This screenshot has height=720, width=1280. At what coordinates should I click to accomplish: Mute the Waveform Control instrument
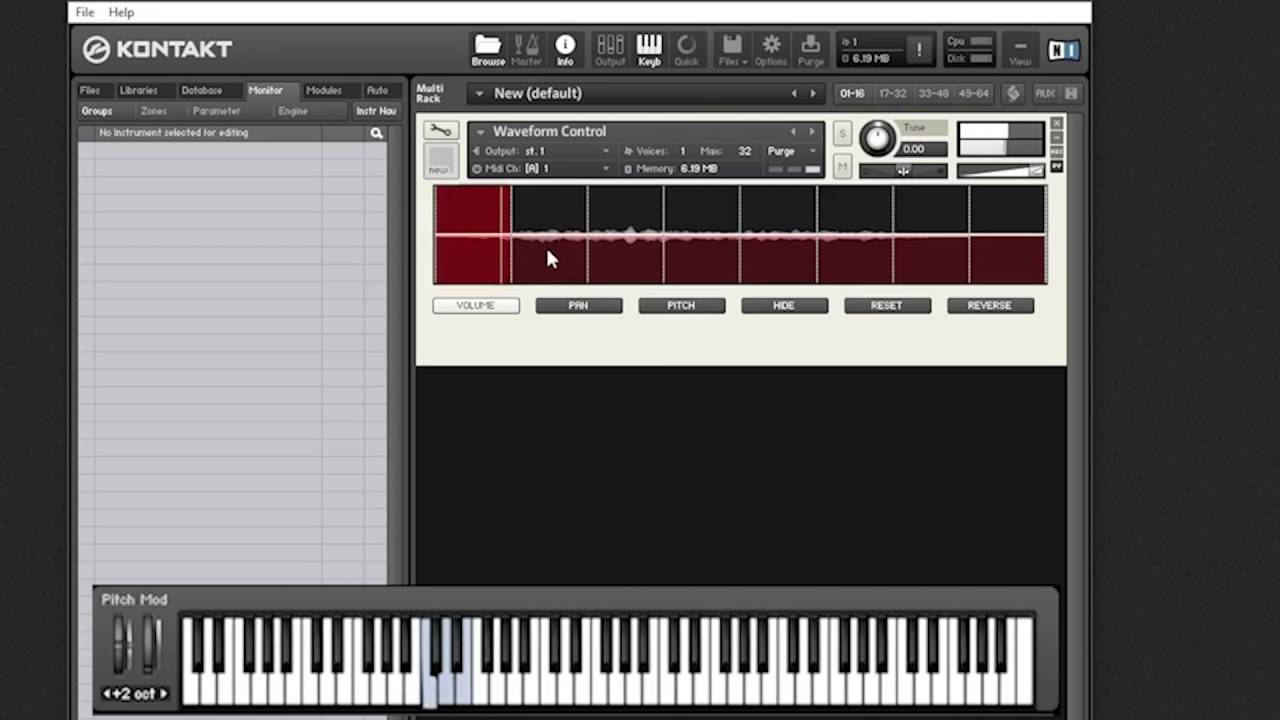(842, 165)
